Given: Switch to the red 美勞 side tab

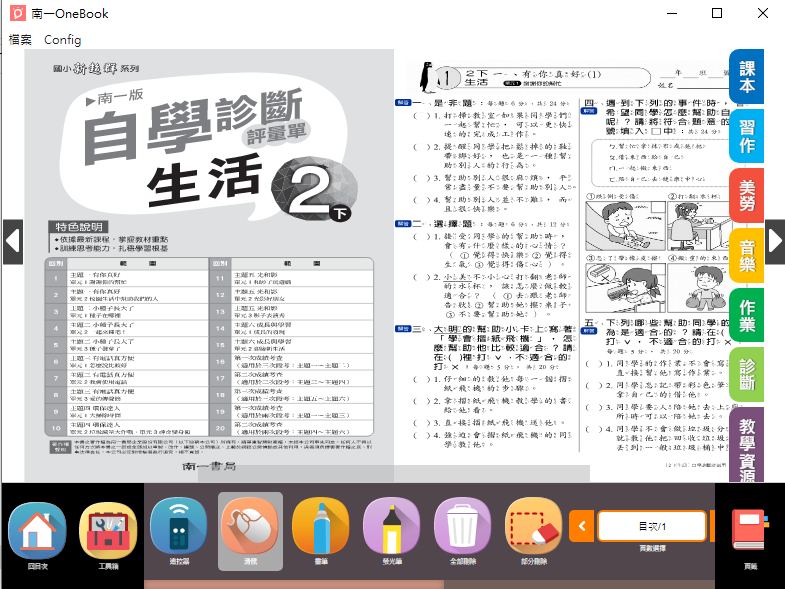Looking at the screenshot, I should pyautogui.click(x=747, y=196).
